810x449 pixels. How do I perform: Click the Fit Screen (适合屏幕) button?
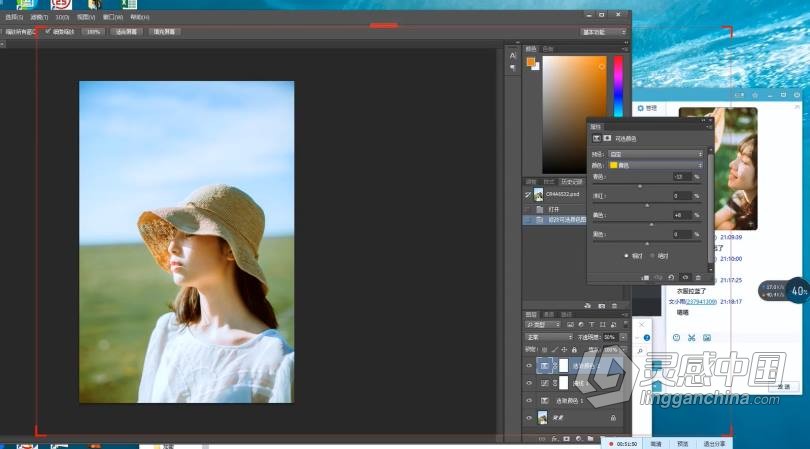127,32
